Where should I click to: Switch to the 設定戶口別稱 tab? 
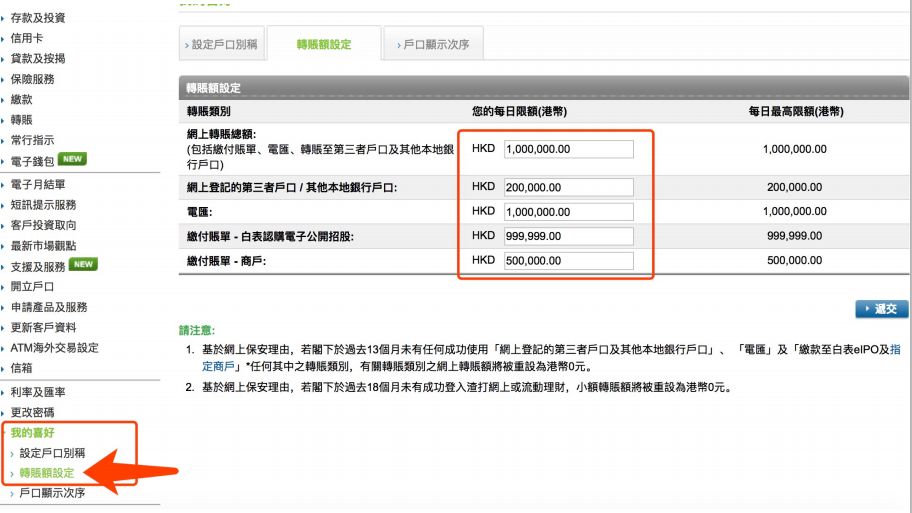pyautogui.click(x=222, y=44)
